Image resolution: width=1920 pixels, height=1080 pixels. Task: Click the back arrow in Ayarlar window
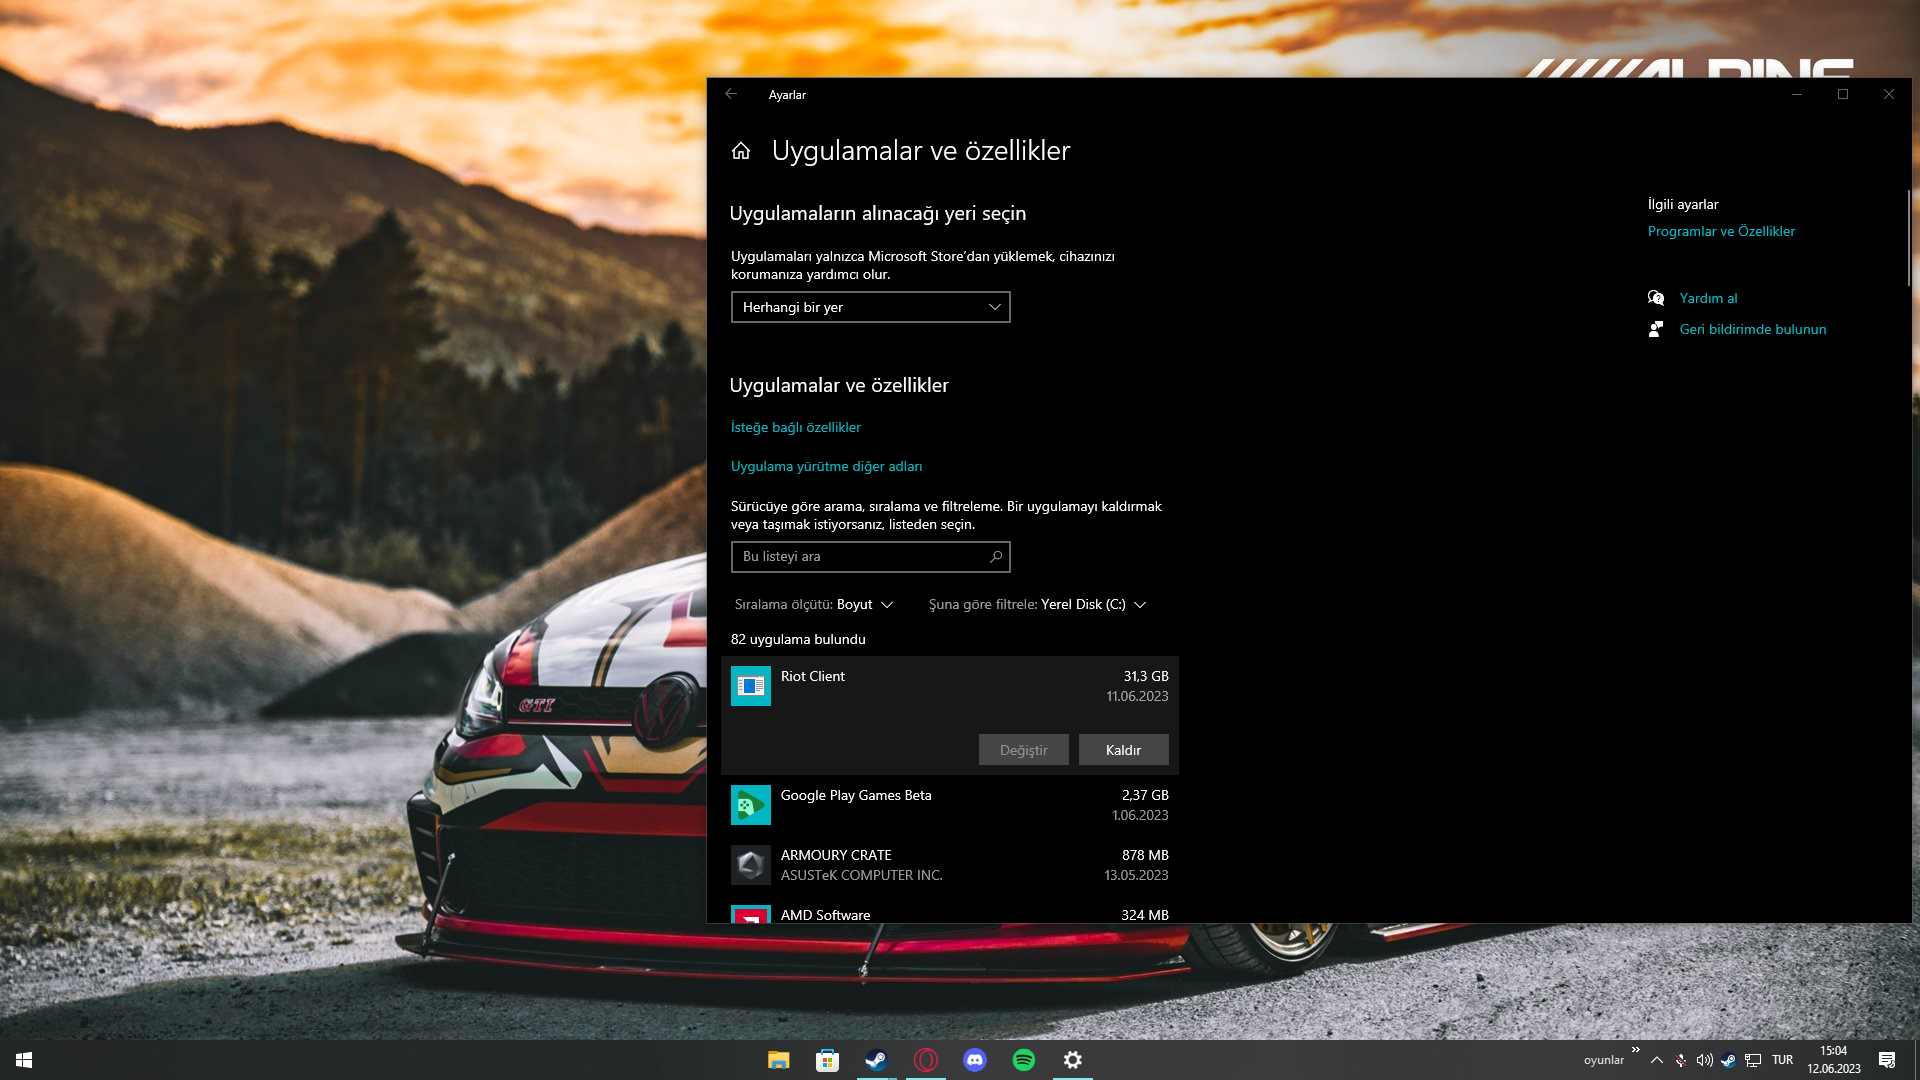point(731,94)
